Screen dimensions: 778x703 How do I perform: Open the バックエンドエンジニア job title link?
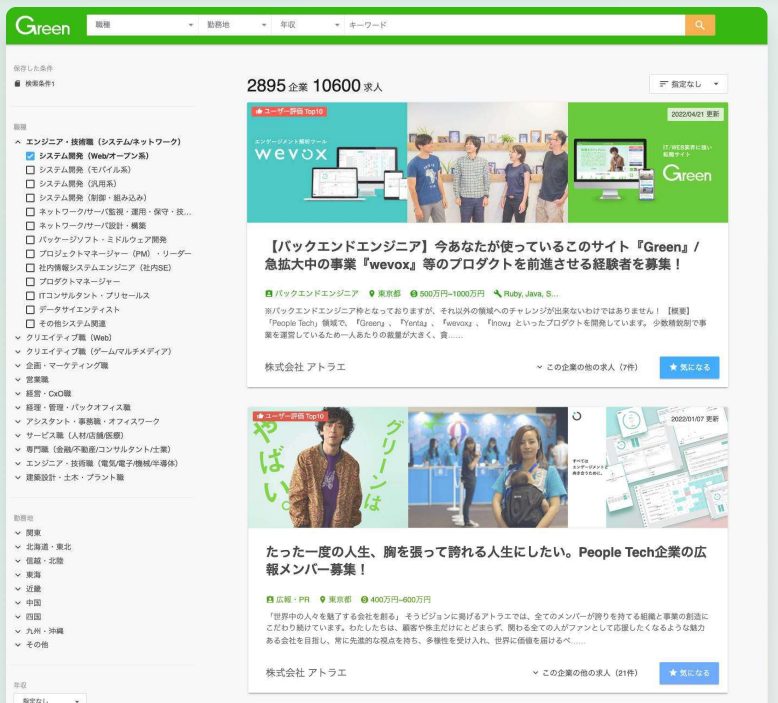click(482, 255)
